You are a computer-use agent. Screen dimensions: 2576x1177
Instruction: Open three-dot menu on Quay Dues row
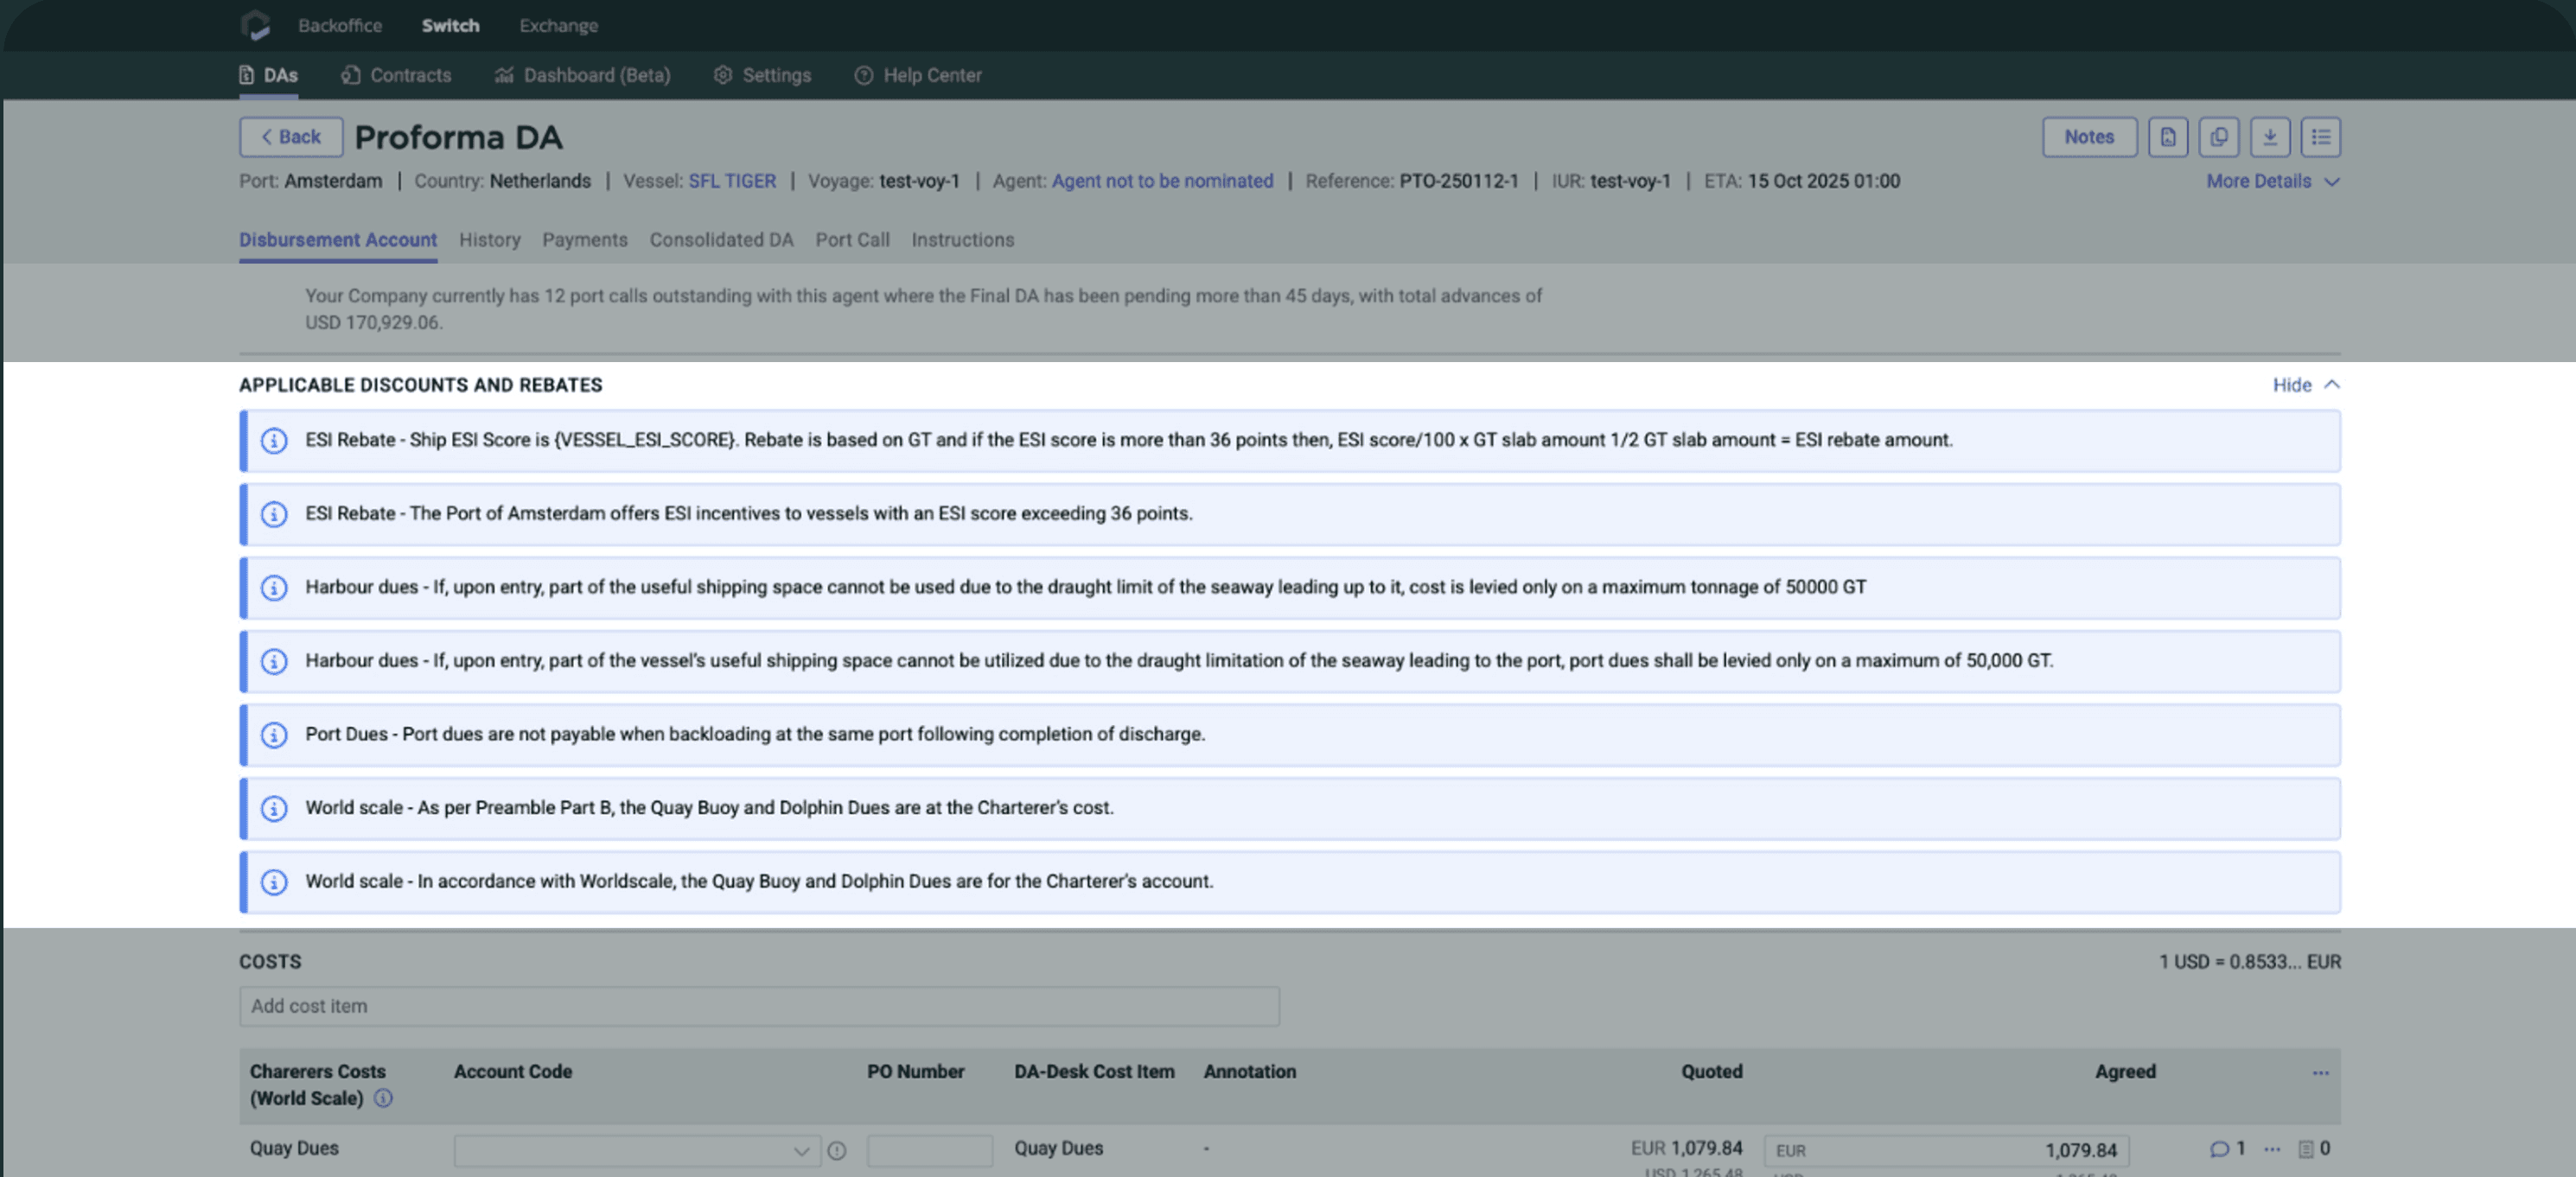[x=2272, y=1149]
